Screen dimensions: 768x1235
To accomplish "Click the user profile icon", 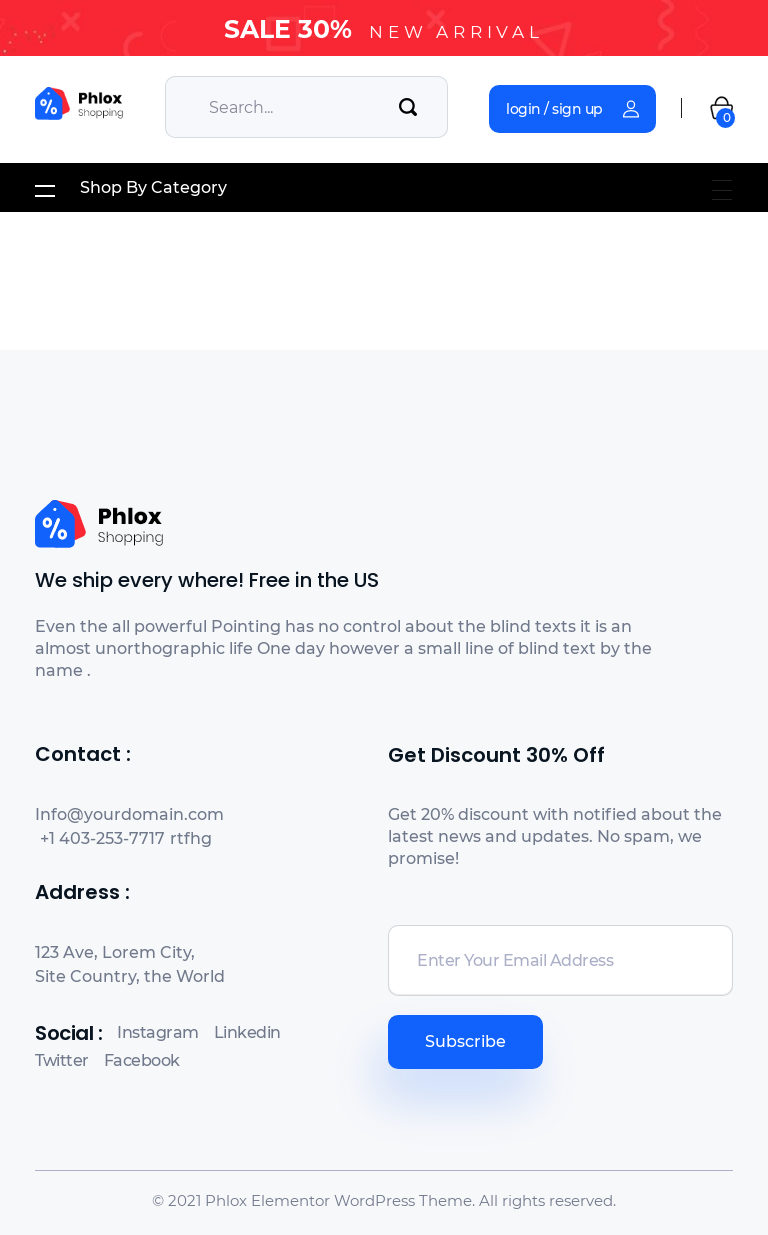I will click(631, 109).
